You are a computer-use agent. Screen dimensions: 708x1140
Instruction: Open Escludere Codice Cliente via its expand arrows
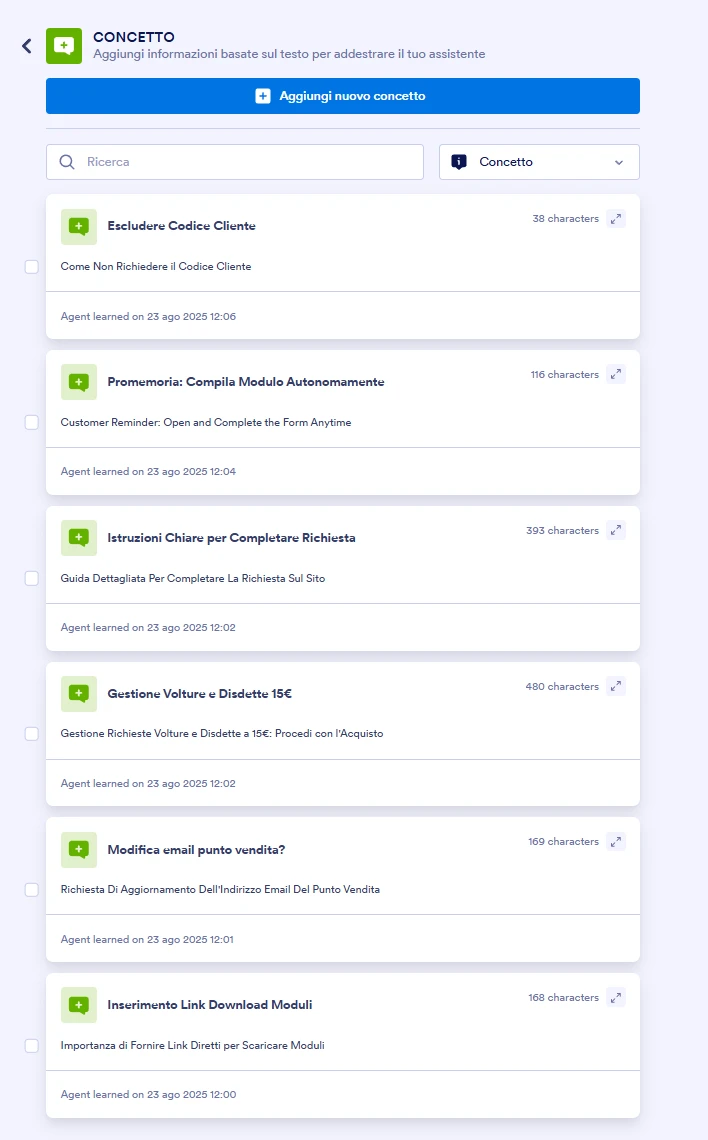tap(616, 218)
